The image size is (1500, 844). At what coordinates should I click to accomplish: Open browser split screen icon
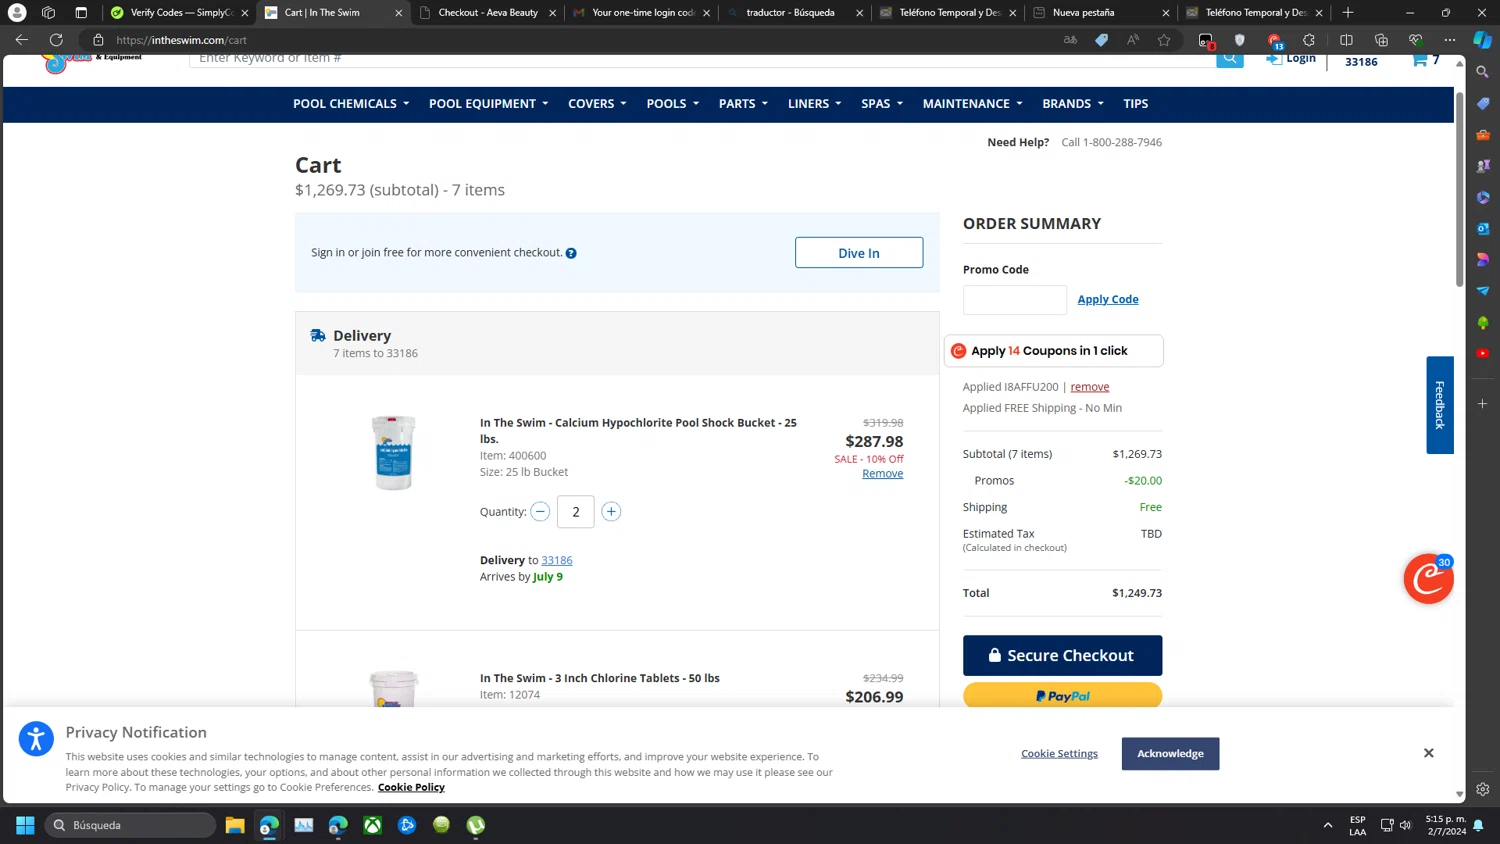(x=1346, y=40)
